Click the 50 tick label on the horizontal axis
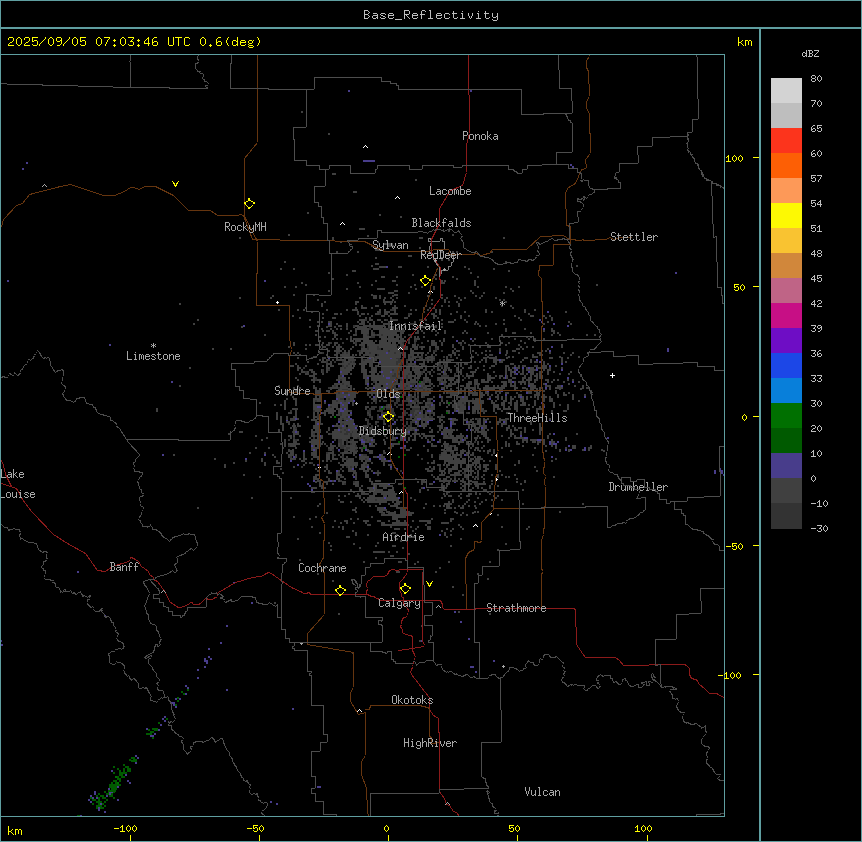Viewport: 862px width, 842px height. tap(514, 828)
